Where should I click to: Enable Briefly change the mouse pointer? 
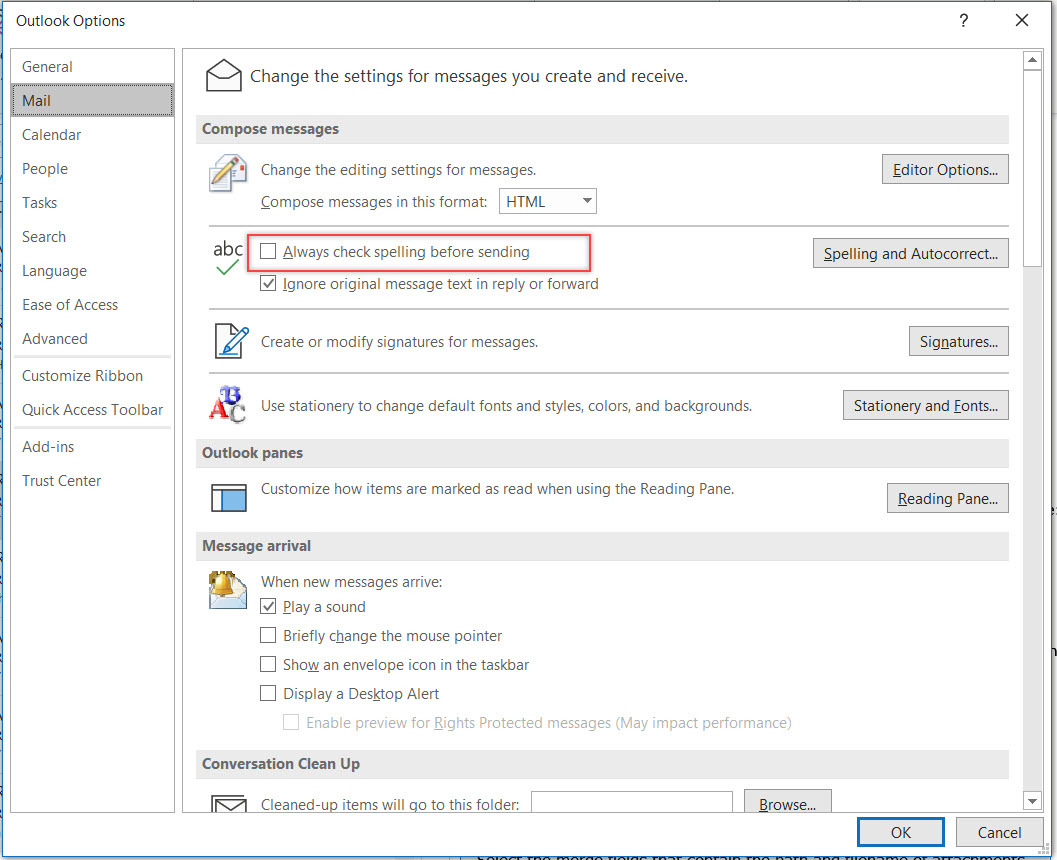[x=268, y=635]
